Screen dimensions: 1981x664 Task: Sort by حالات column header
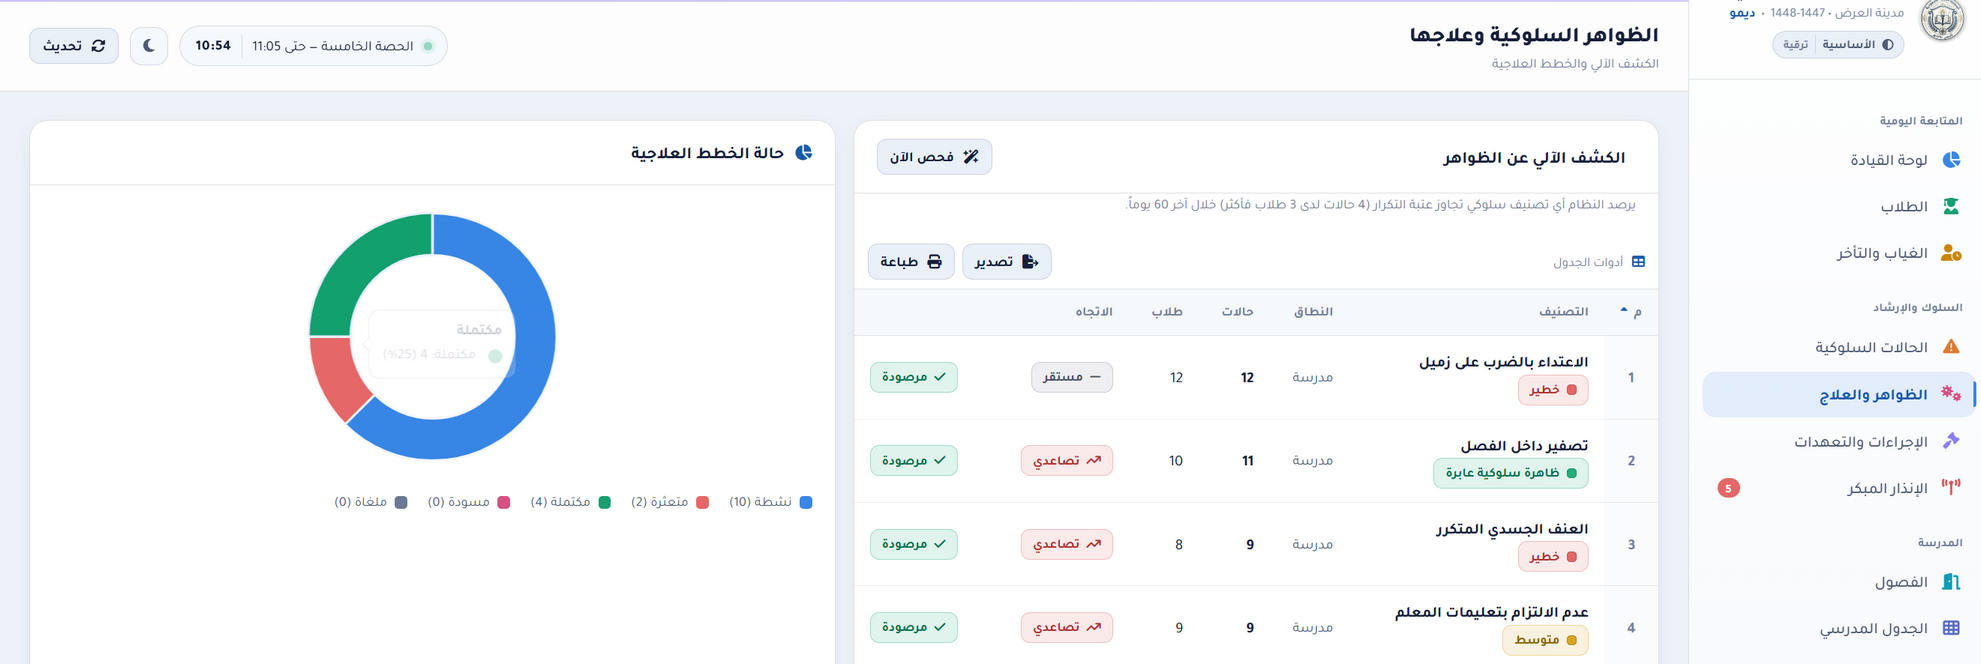(1237, 312)
